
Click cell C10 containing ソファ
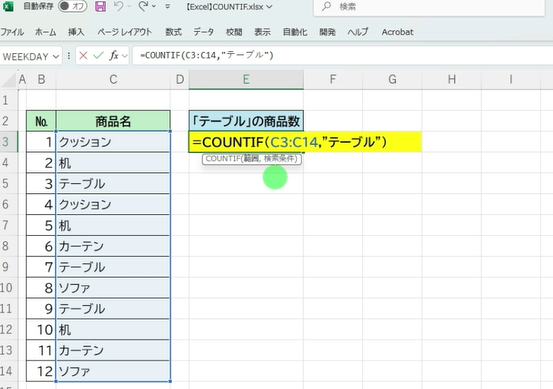tap(113, 288)
